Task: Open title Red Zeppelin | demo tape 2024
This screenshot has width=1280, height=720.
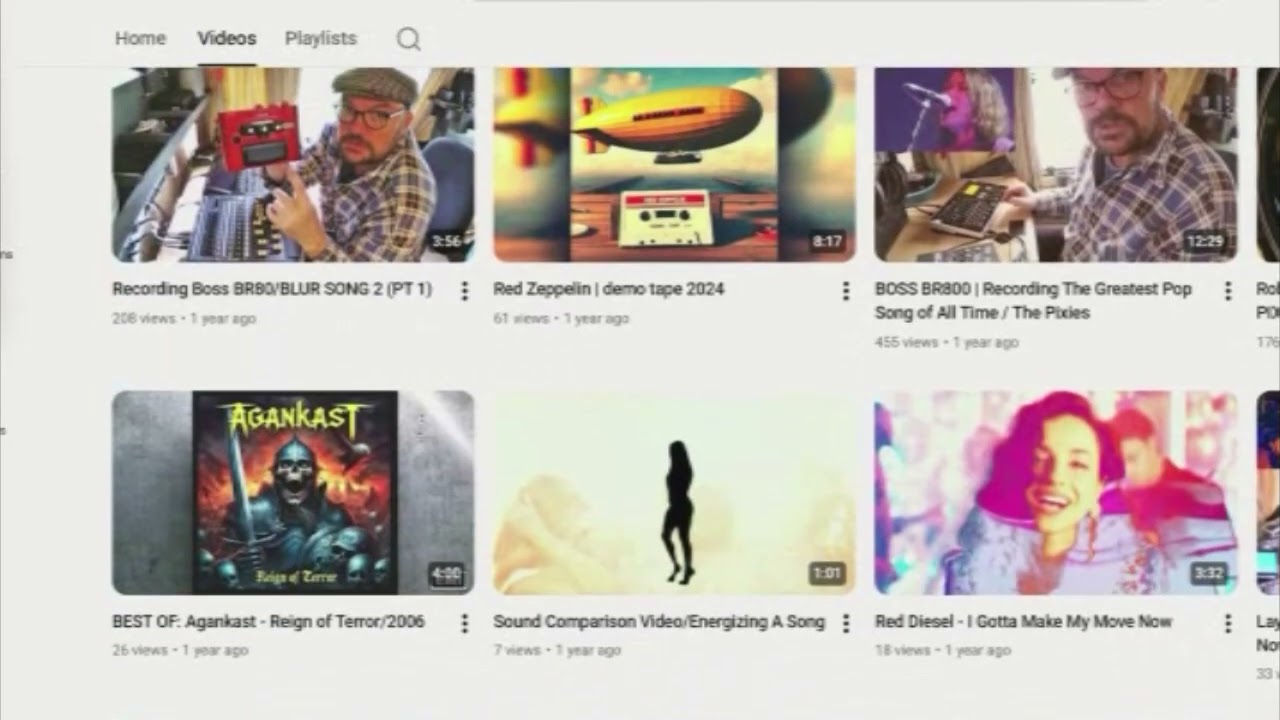Action: [x=608, y=289]
